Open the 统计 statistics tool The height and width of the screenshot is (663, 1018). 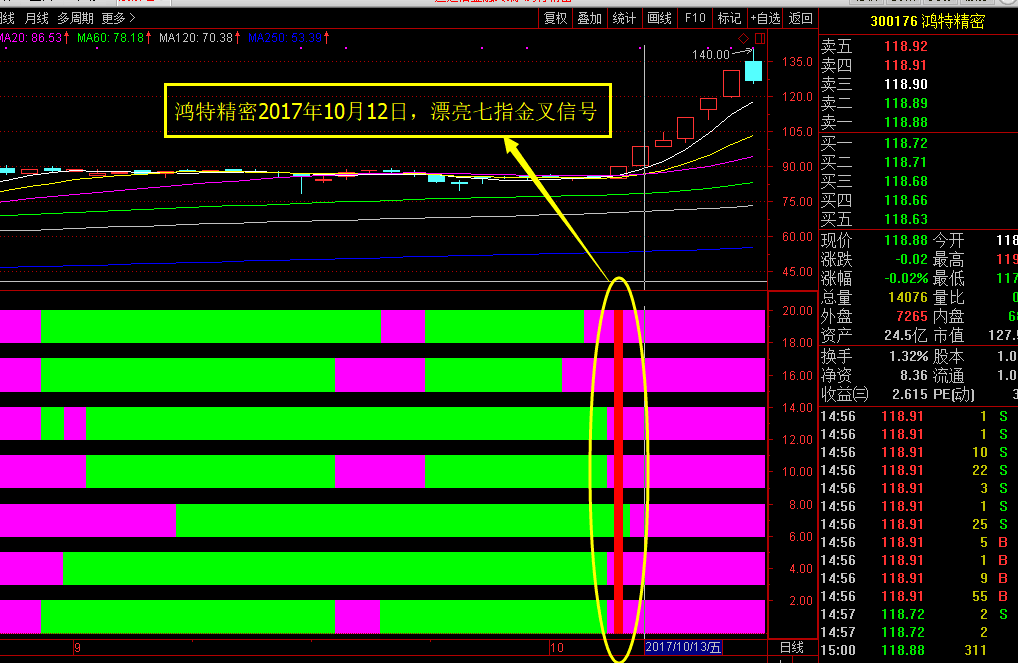click(624, 18)
